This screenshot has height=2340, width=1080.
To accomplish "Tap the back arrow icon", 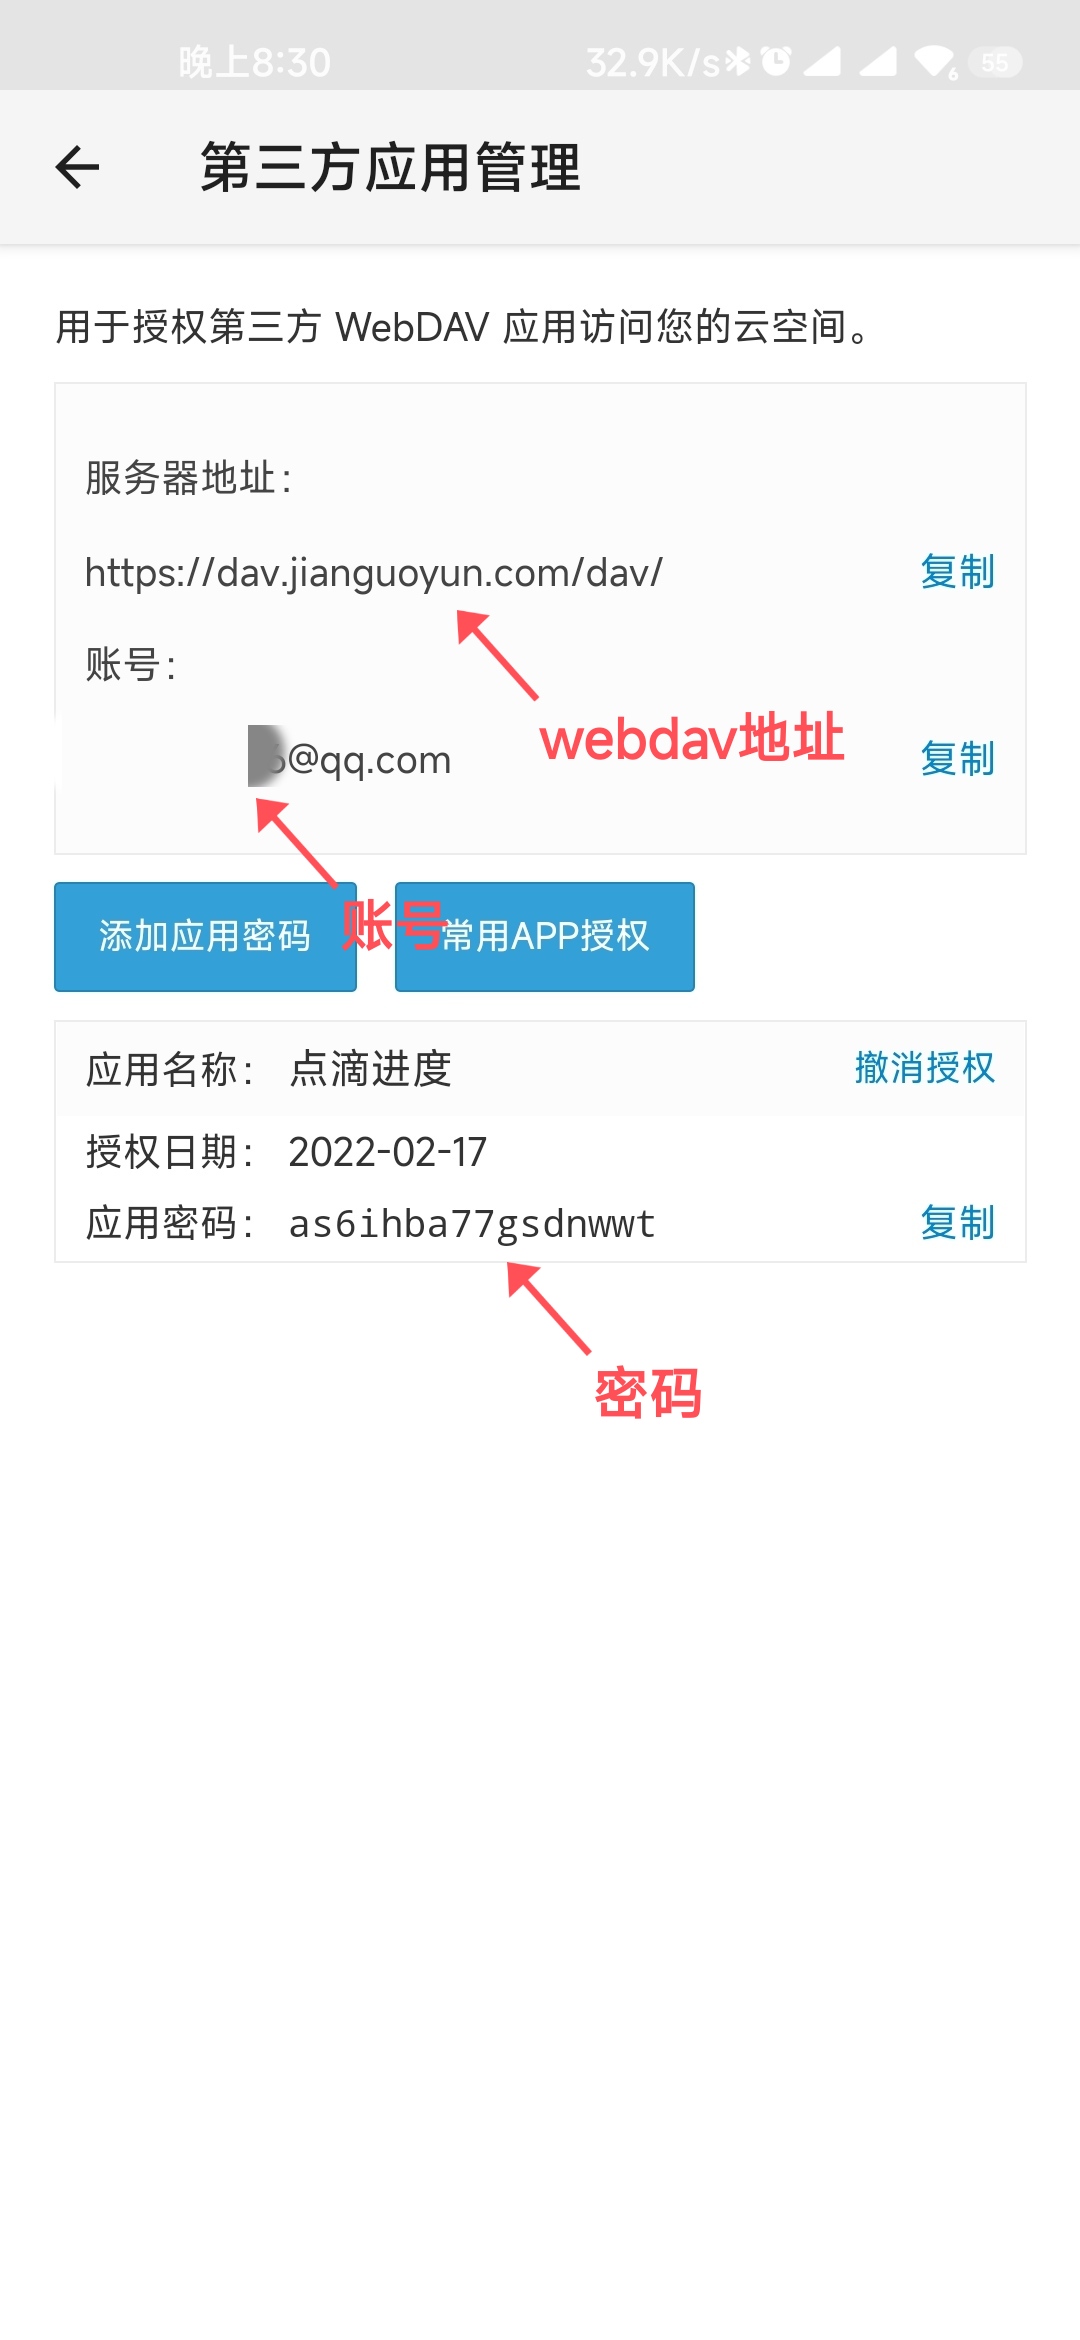I will [x=77, y=167].
